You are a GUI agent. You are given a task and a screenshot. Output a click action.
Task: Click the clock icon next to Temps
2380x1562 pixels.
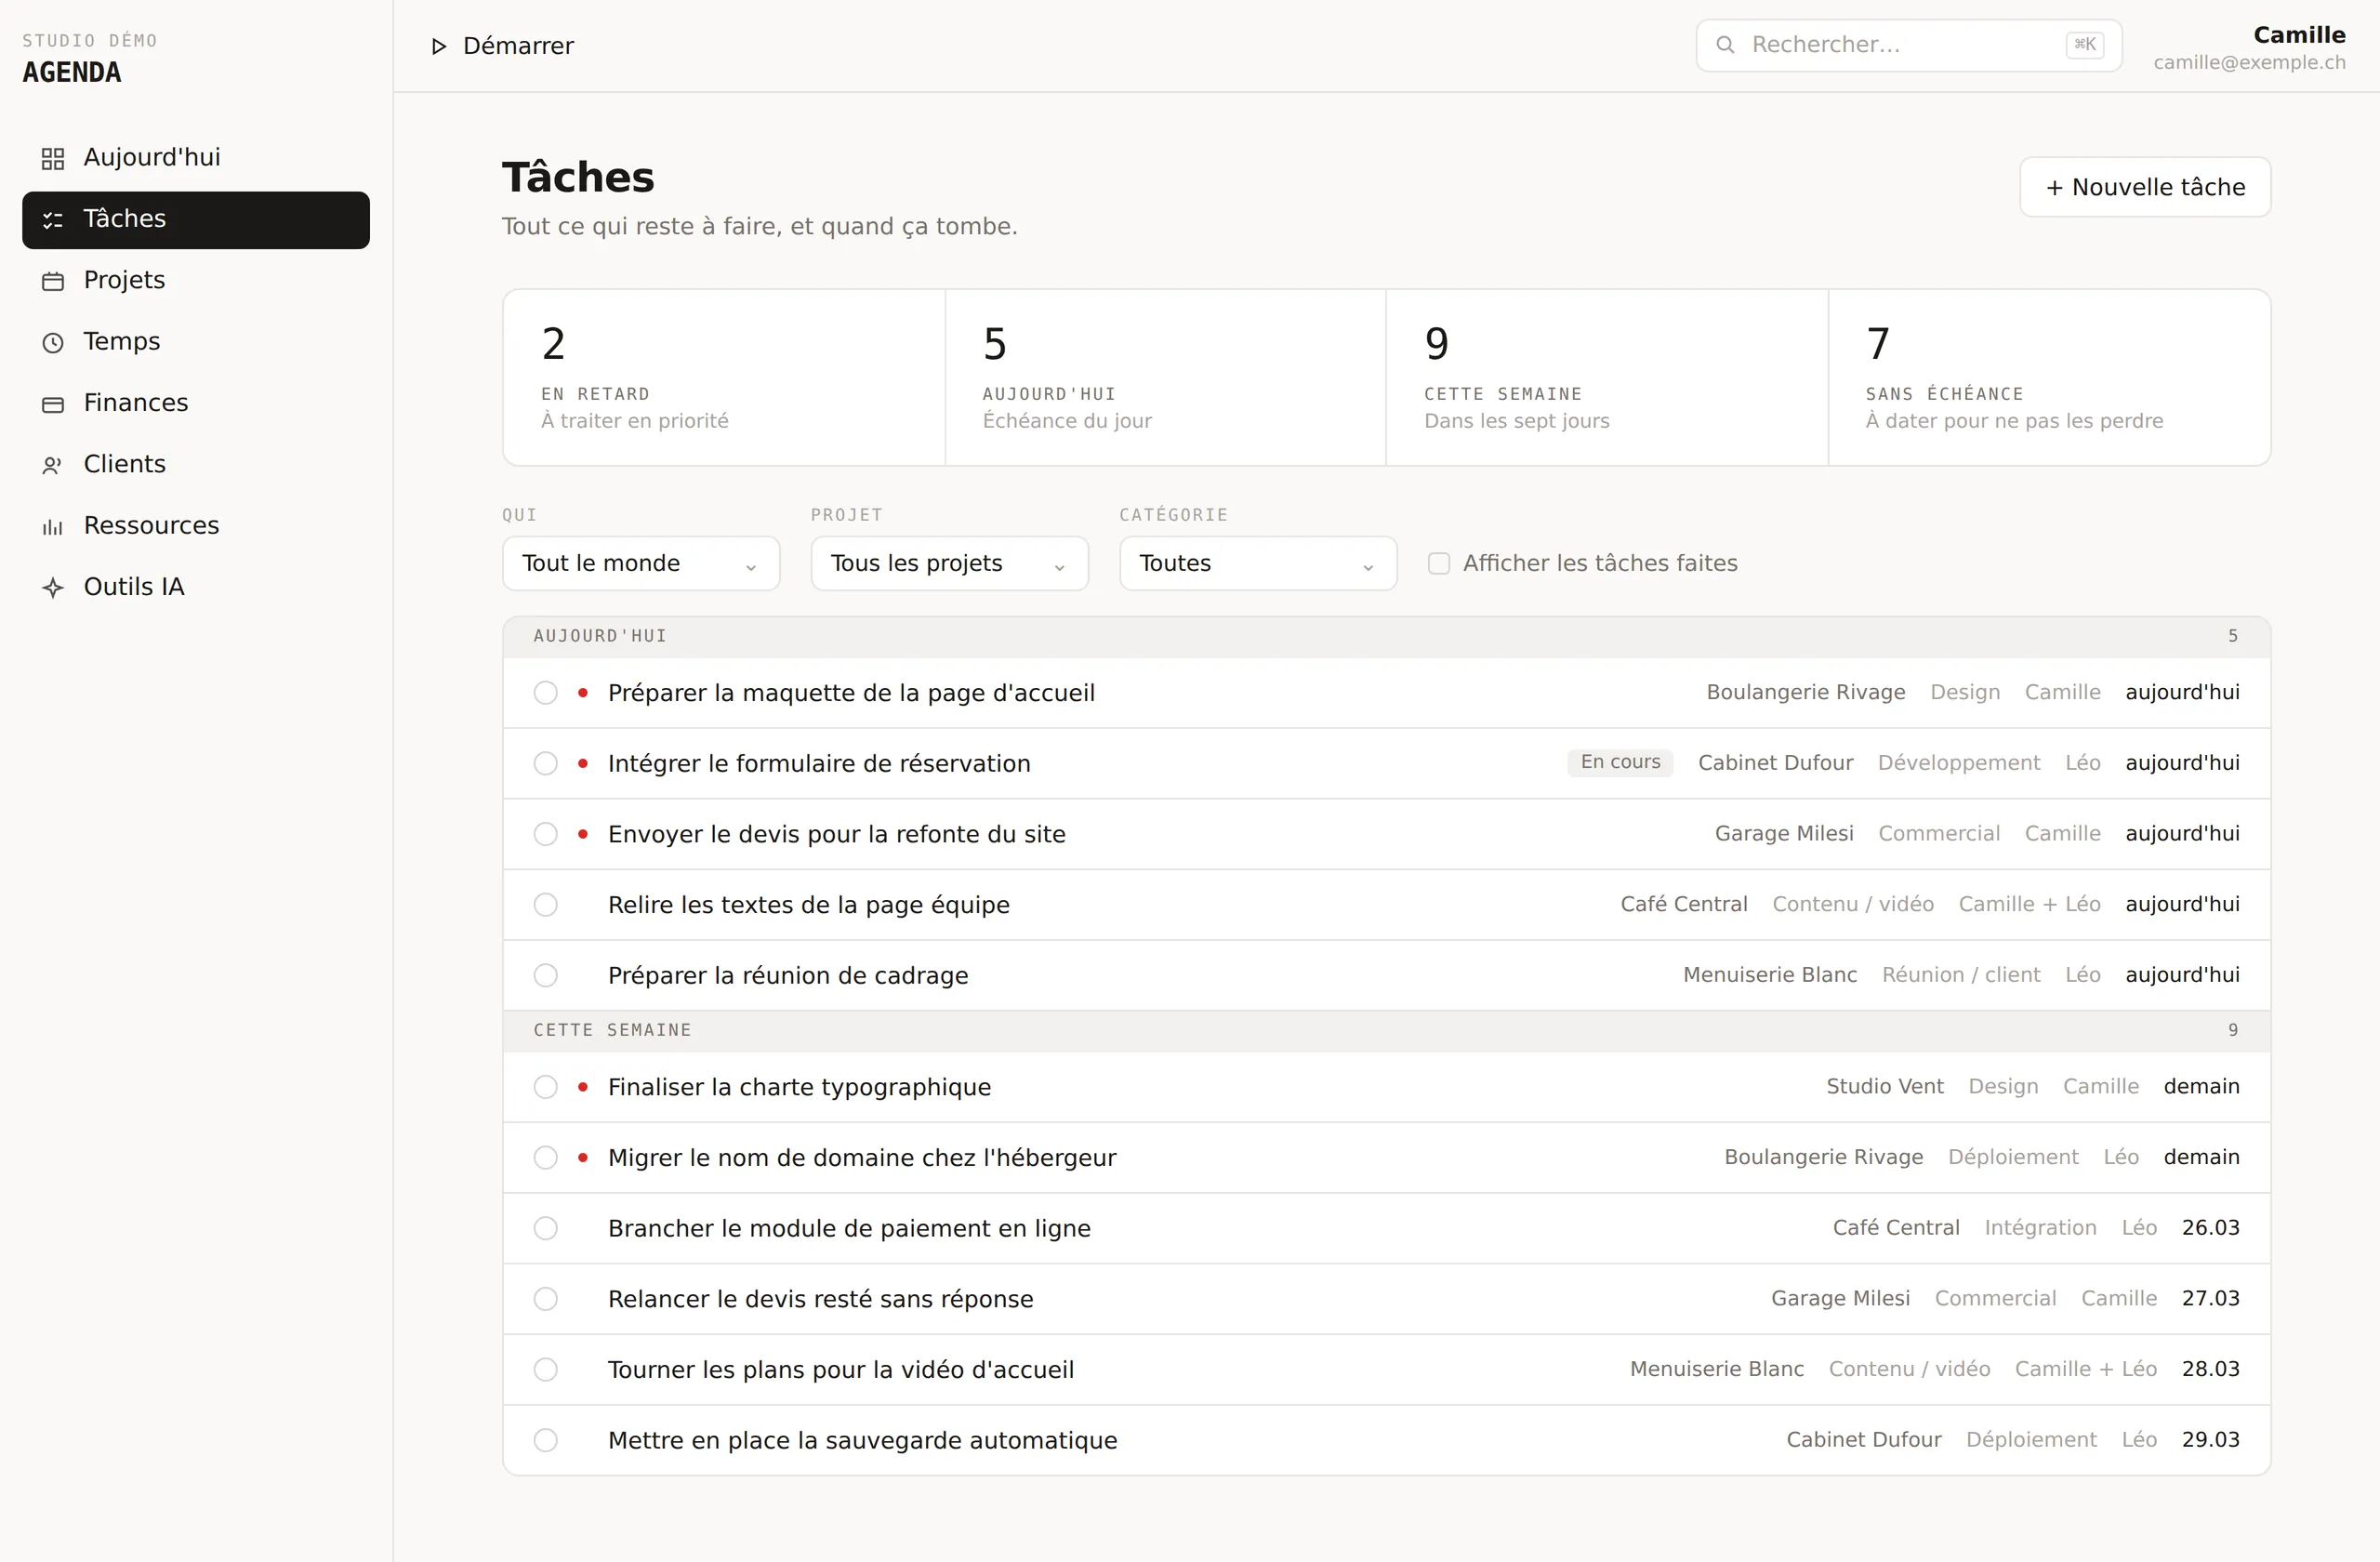53,342
